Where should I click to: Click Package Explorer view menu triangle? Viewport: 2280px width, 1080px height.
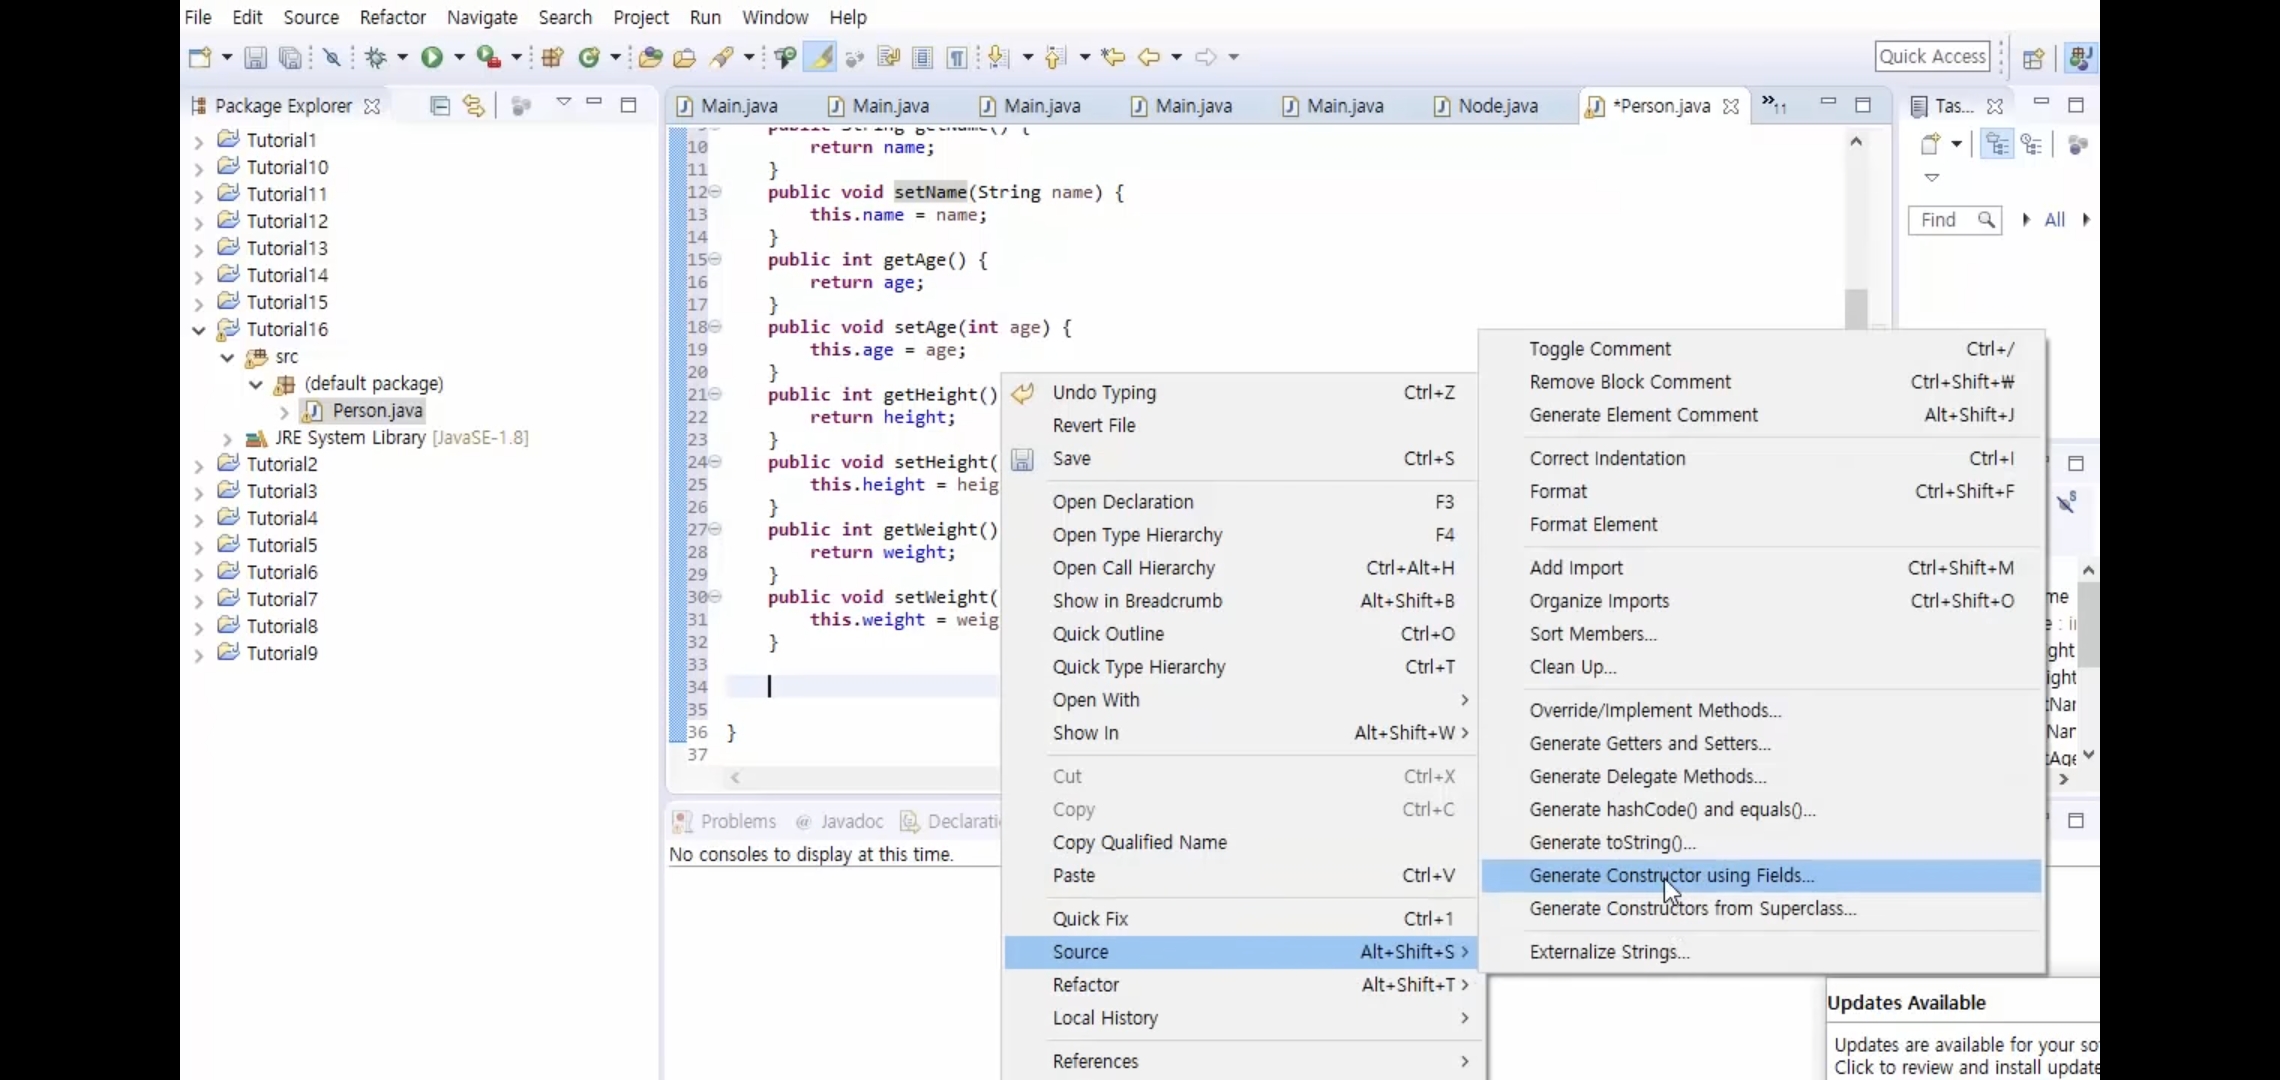563,102
